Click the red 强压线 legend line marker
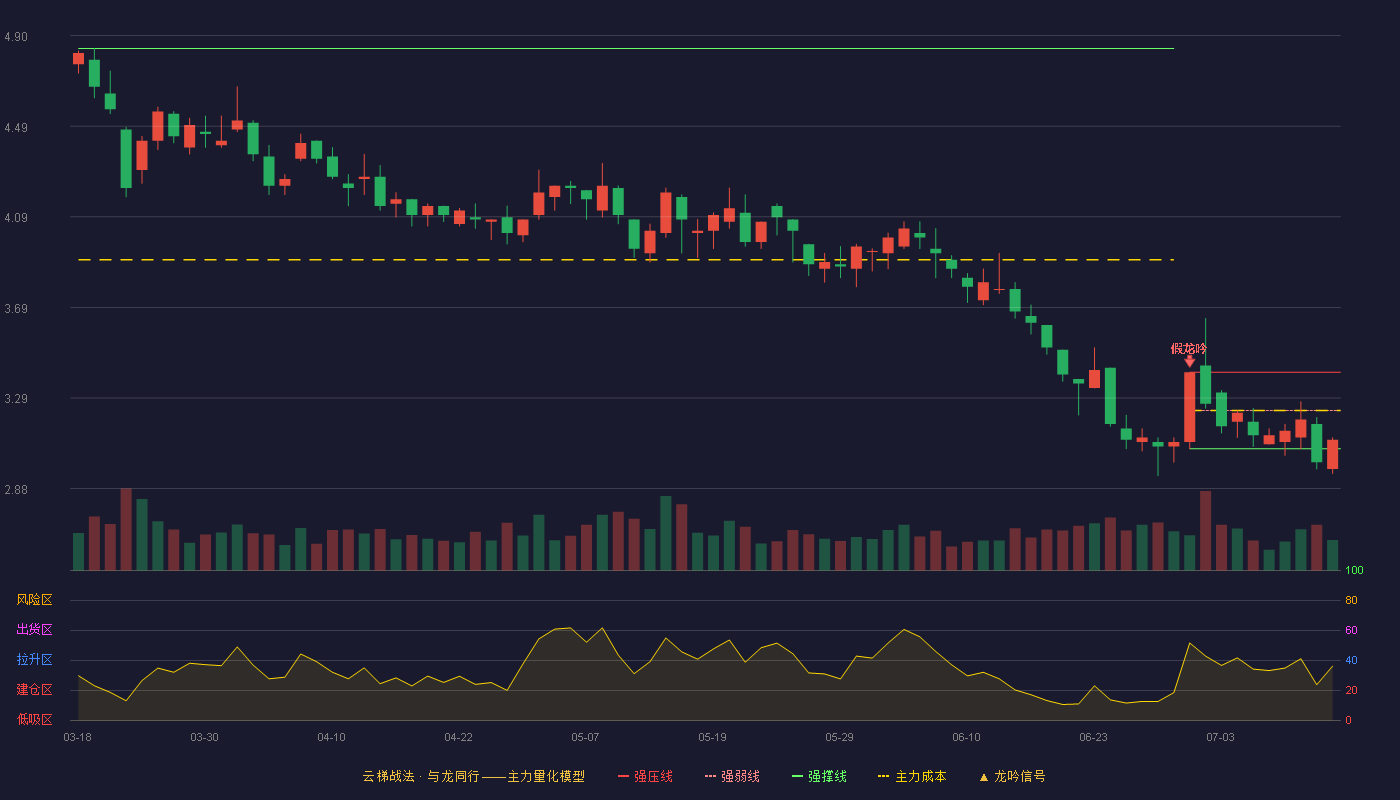Image resolution: width=1400 pixels, height=800 pixels. [x=624, y=776]
